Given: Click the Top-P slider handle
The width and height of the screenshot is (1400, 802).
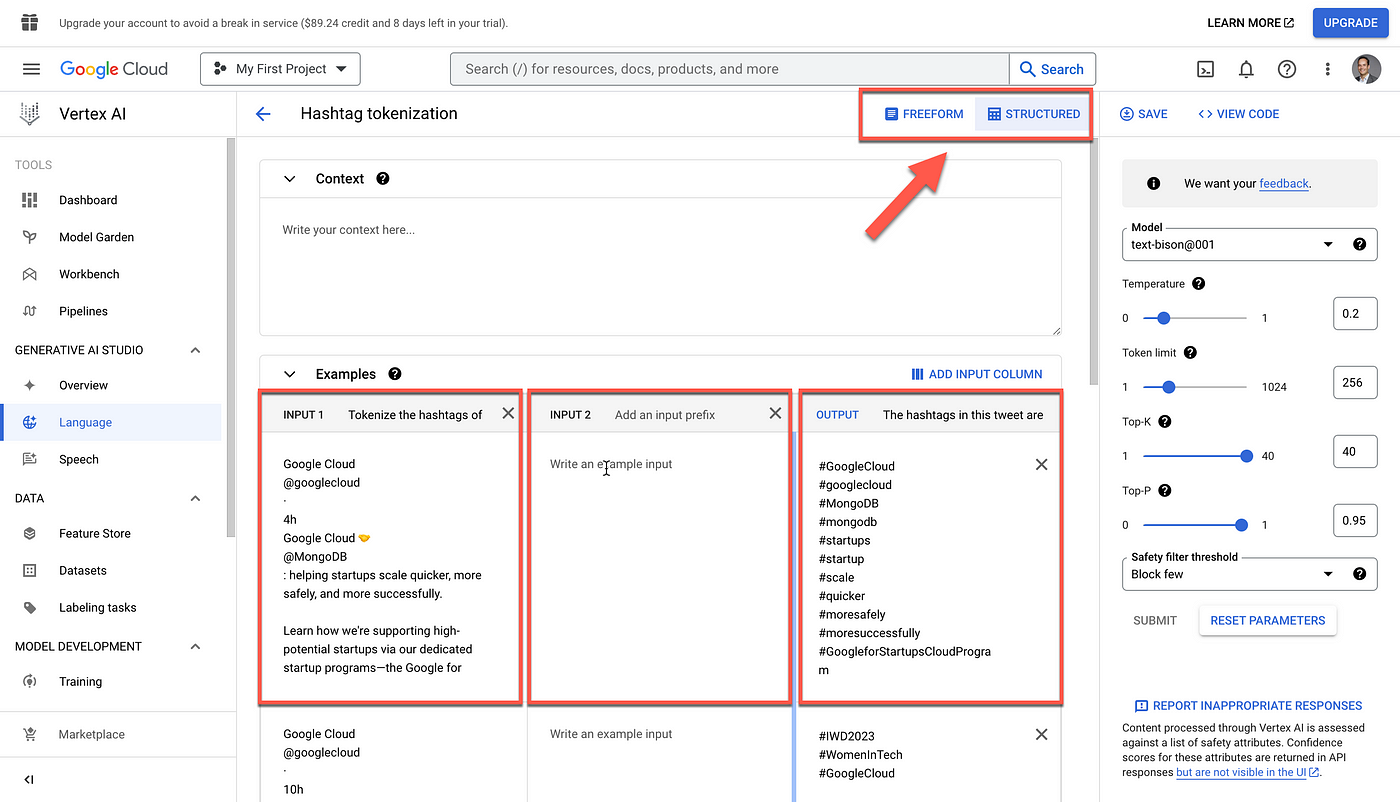Looking at the screenshot, I should point(1241,525).
